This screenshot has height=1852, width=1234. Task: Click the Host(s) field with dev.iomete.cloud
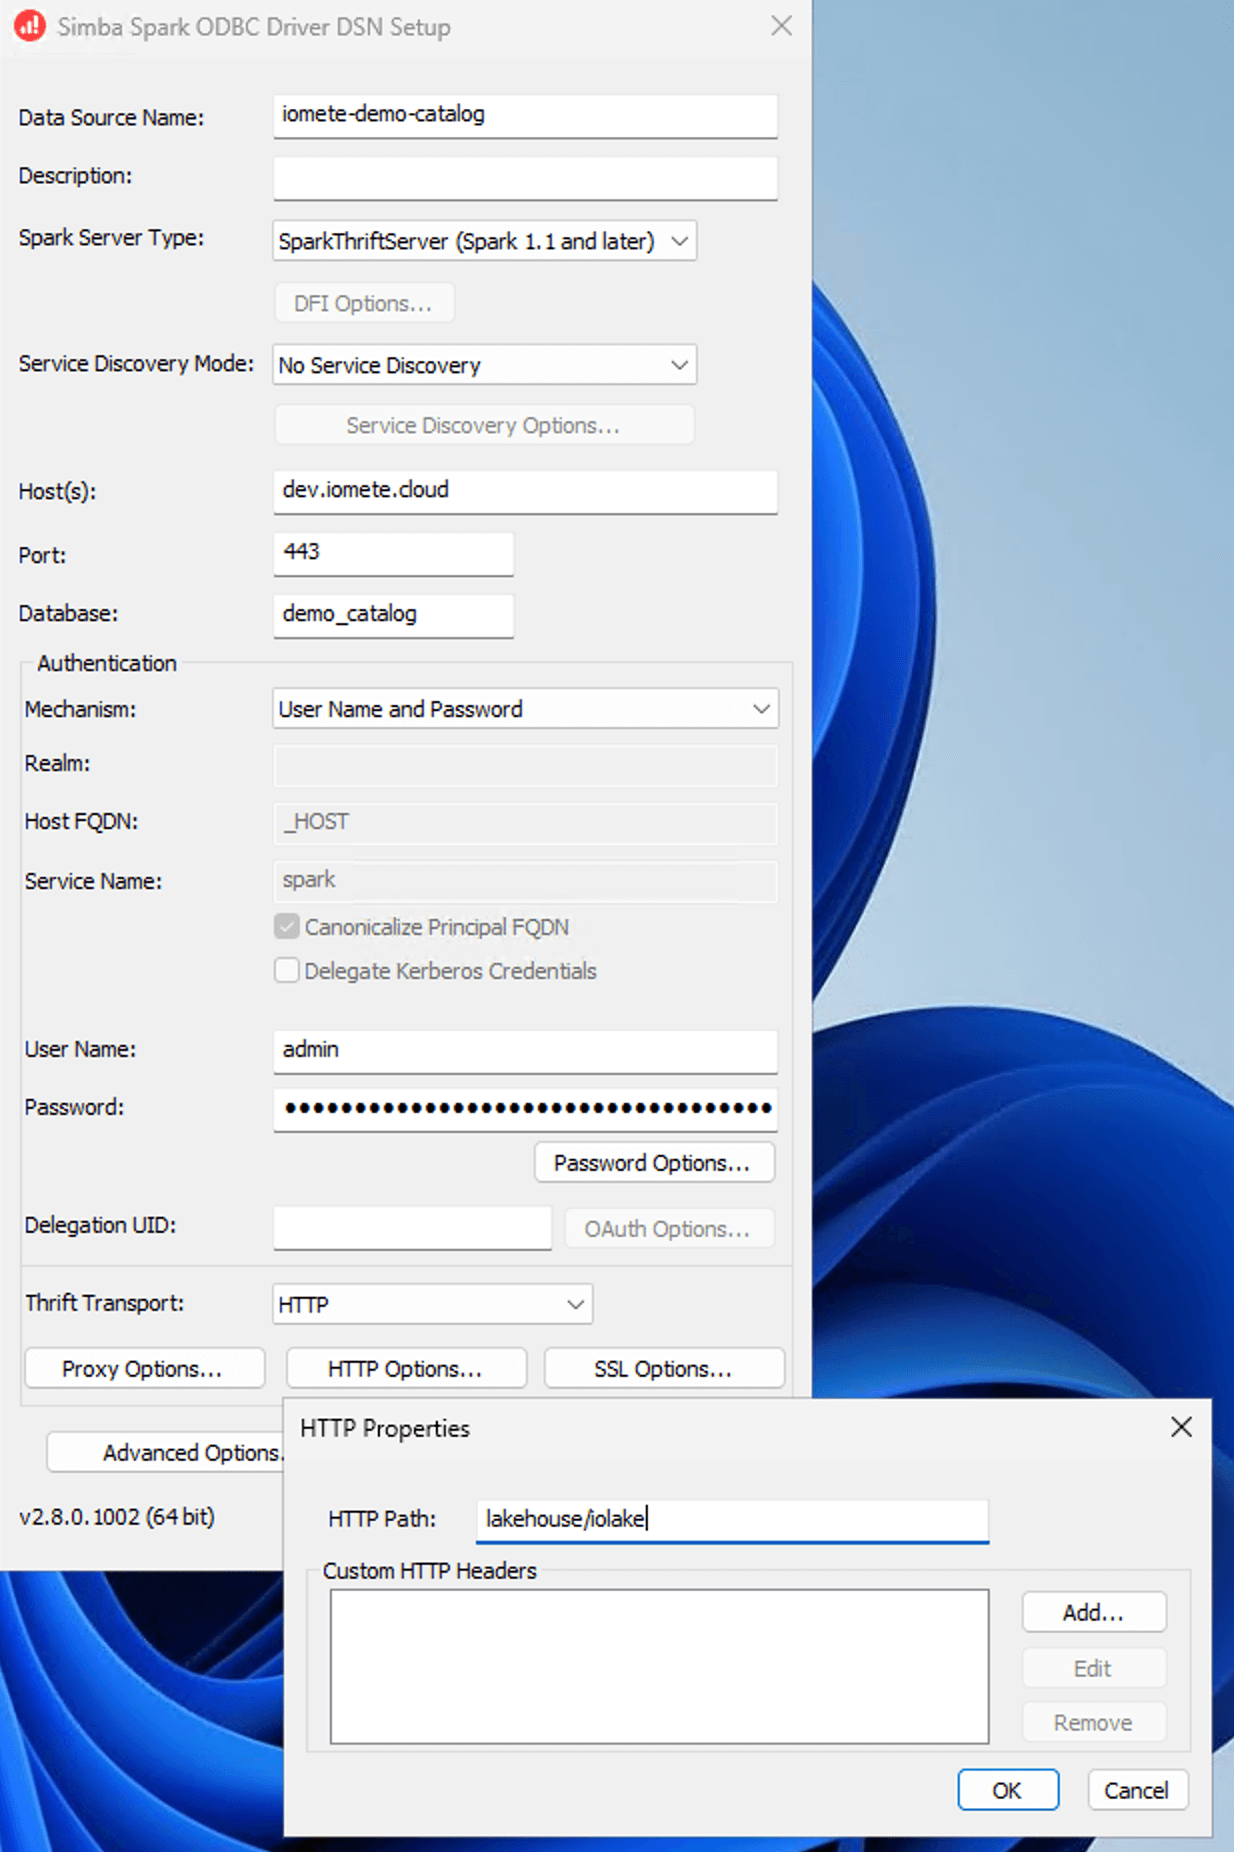(525, 492)
